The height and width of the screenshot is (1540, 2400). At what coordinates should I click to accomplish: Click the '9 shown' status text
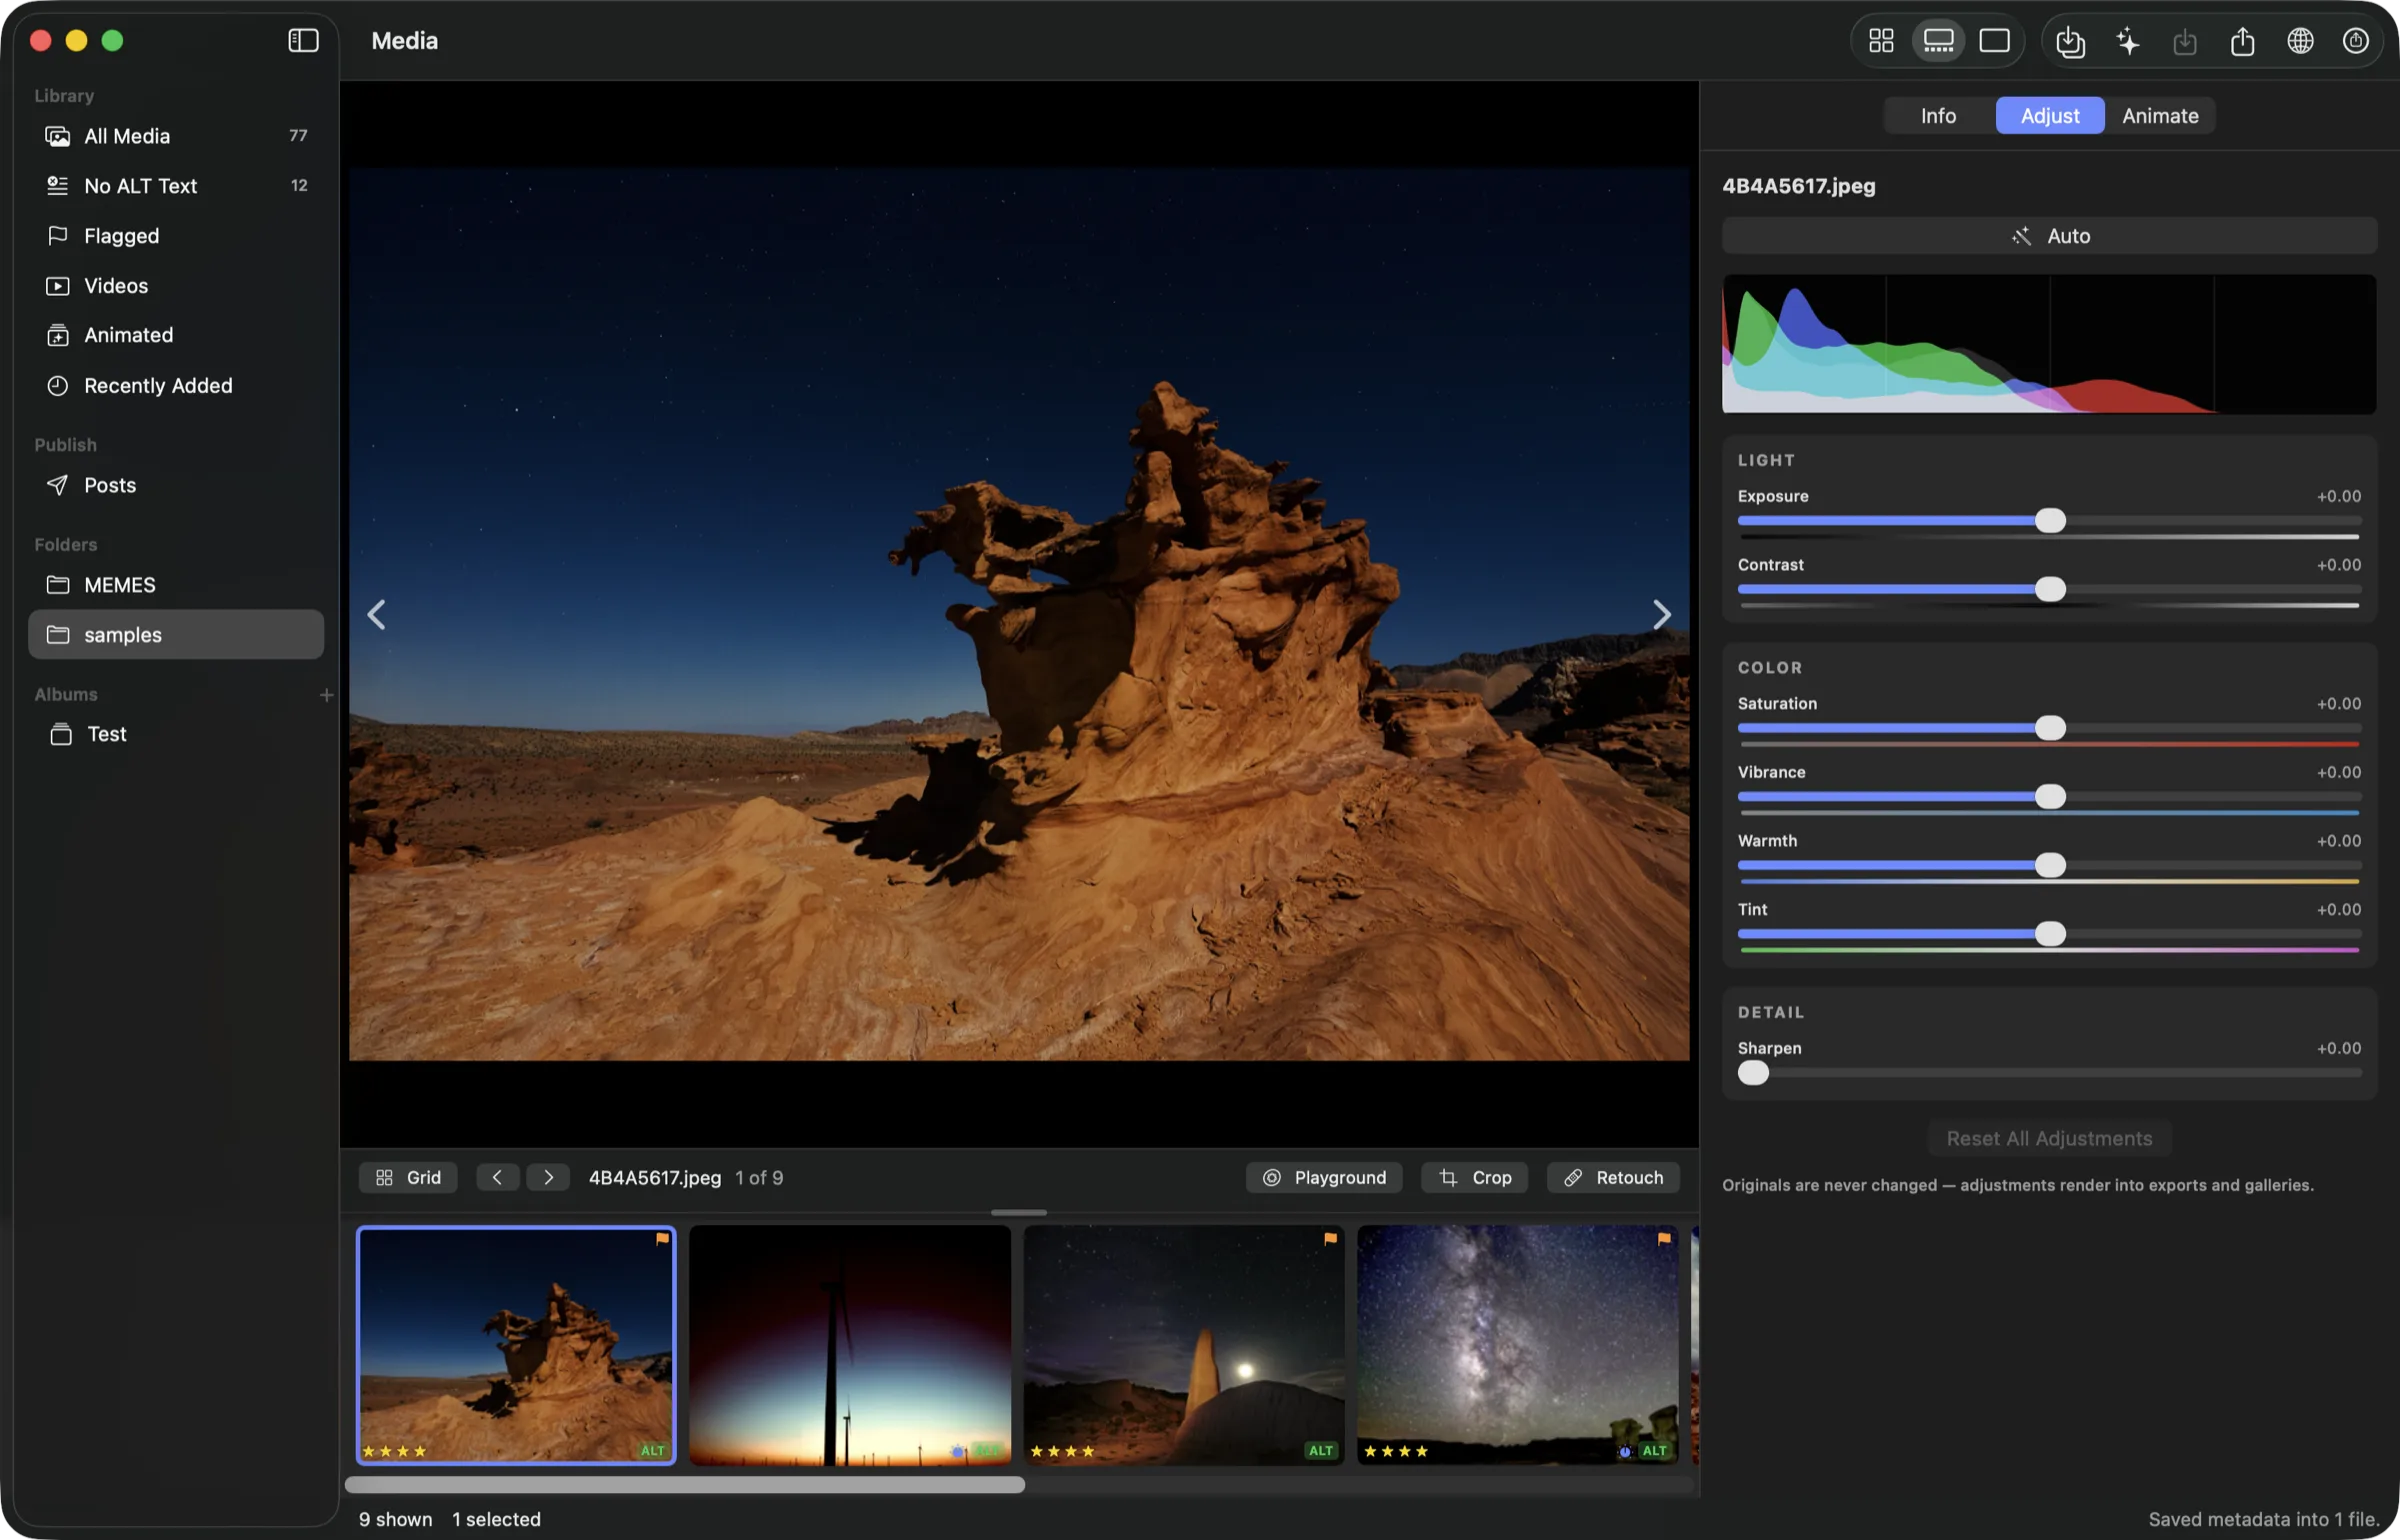396,1519
